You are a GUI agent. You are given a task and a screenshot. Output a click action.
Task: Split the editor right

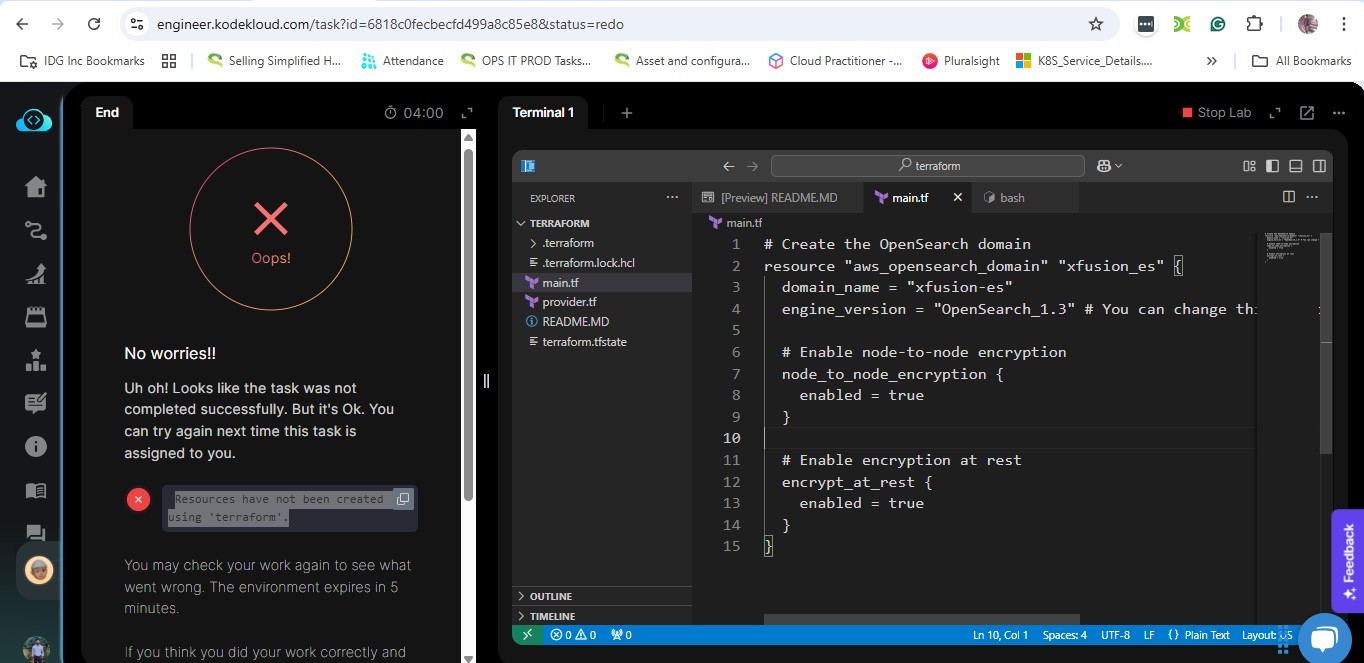click(x=1289, y=197)
